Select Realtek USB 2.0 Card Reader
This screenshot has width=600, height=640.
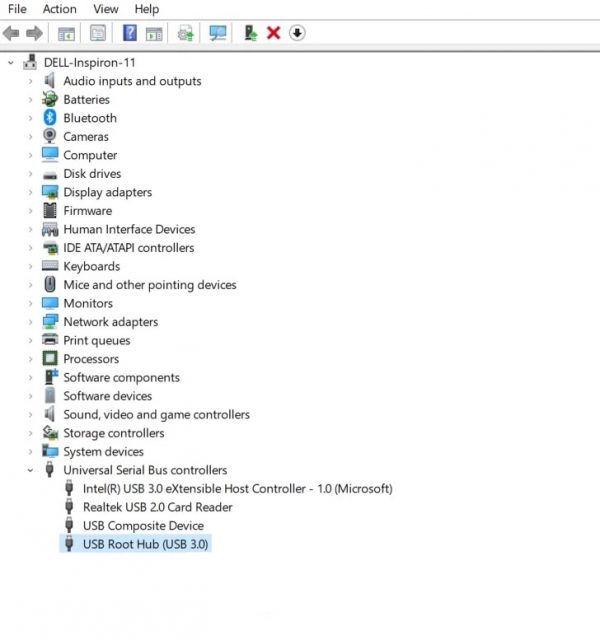pyautogui.click(x=157, y=507)
